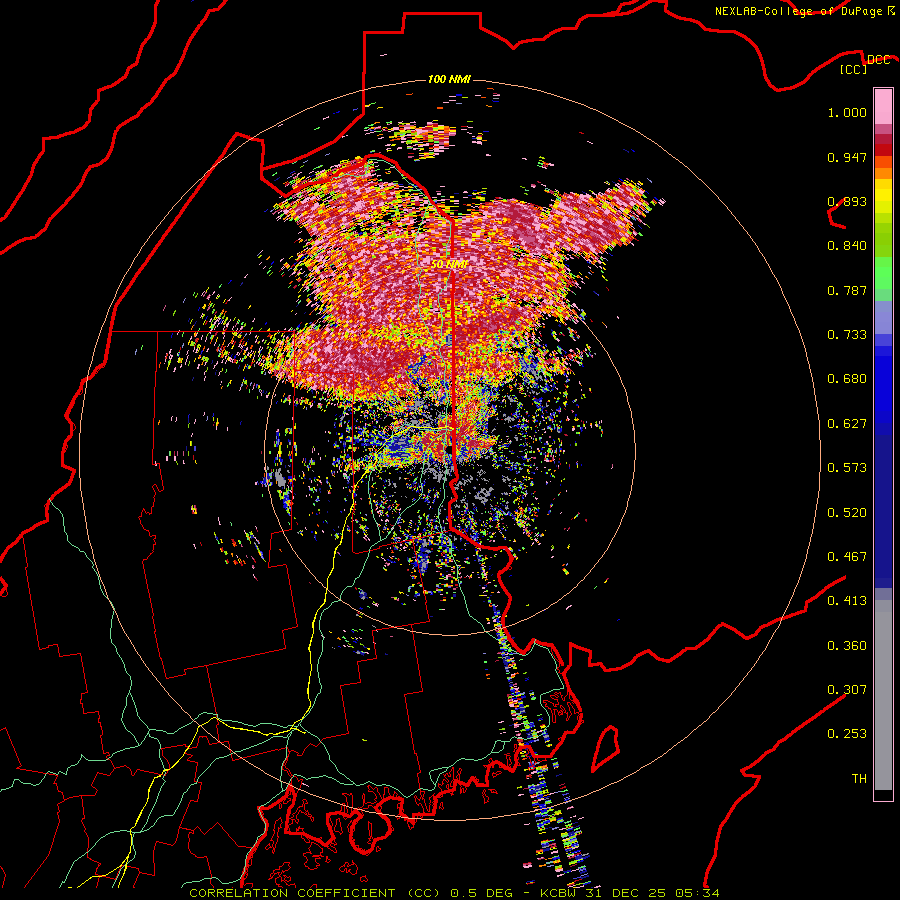Viewport: 900px width, 900px height.
Task: Click the 100 NMI range ring label
Action: [x=449, y=79]
